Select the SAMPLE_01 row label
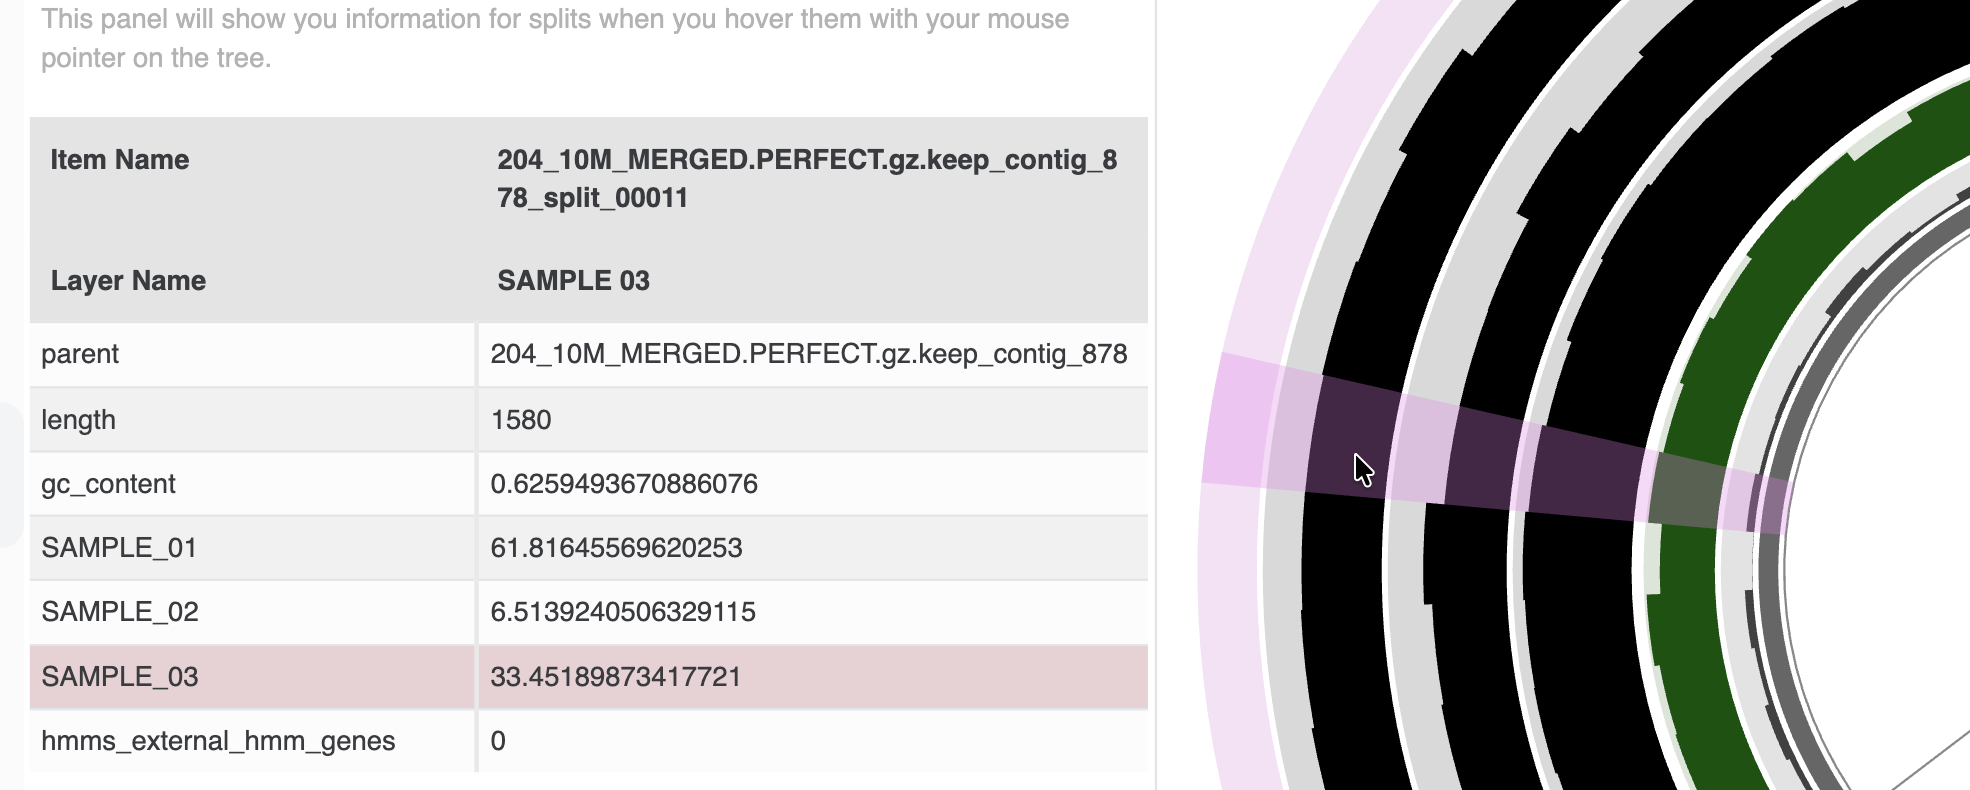 119,548
